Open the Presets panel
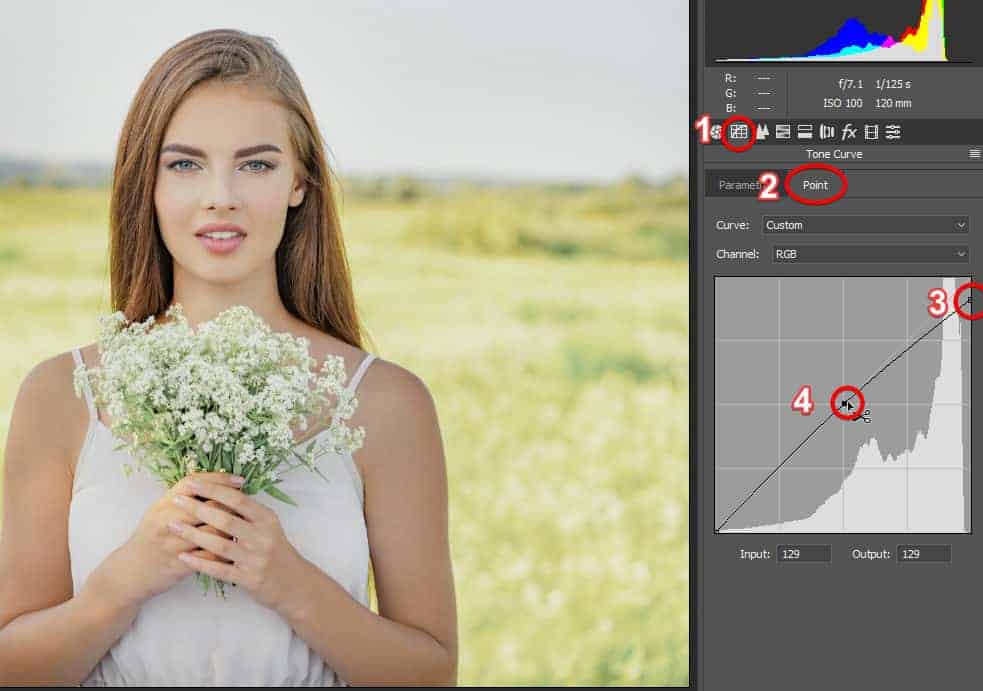 pos(872,131)
